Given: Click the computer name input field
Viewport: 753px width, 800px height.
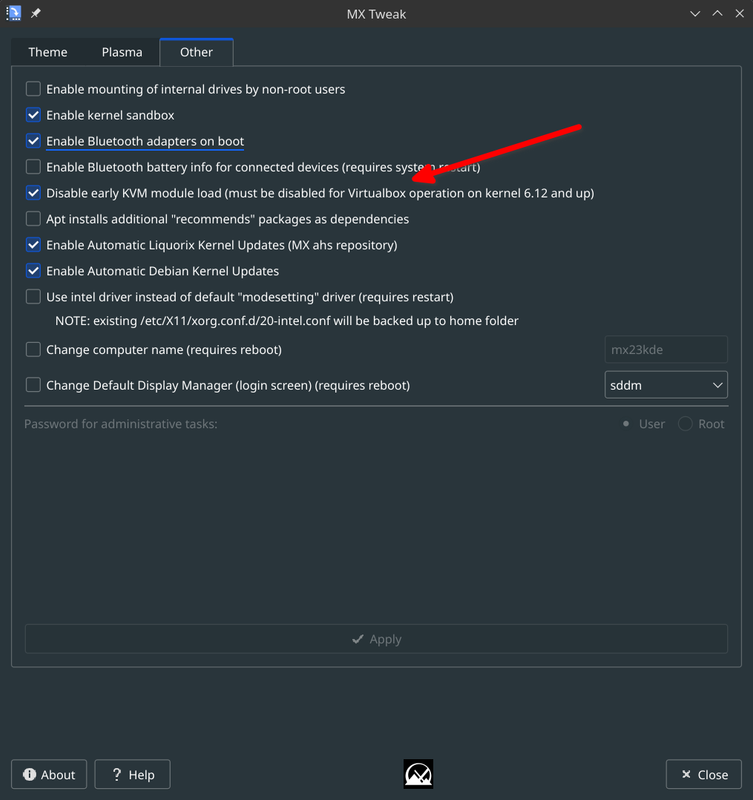Looking at the screenshot, I should pos(666,349).
